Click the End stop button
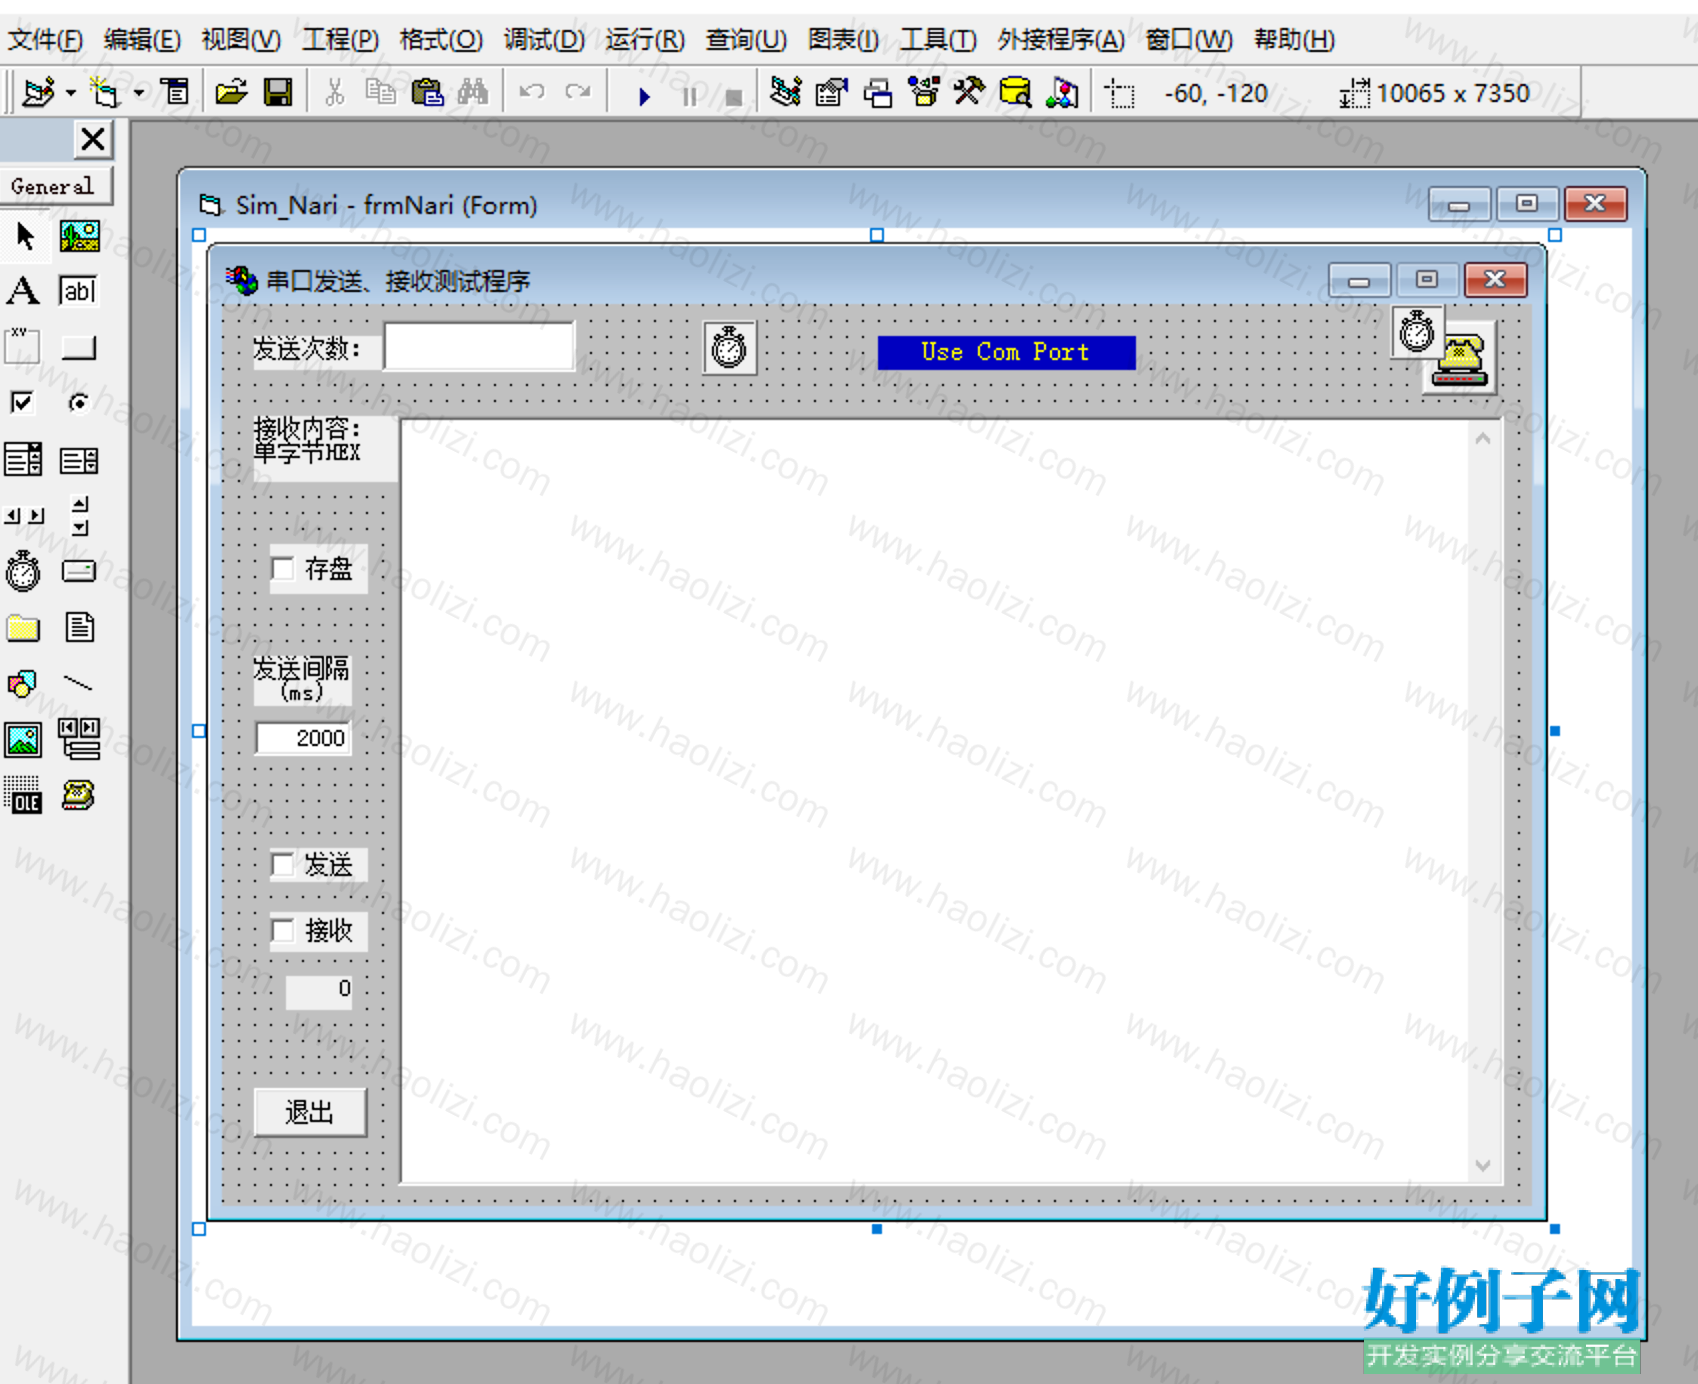The height and width of the screenshot is (1384, 1698). click(733, 97)
